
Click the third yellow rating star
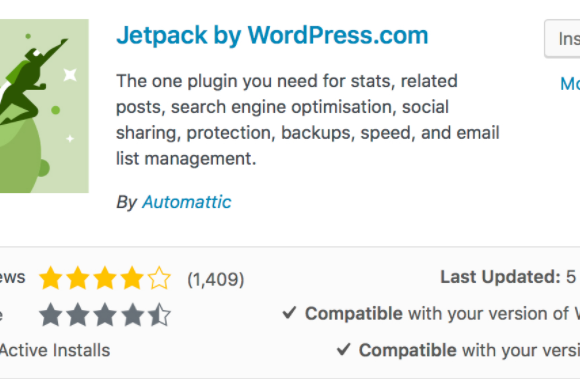(105, 278)
